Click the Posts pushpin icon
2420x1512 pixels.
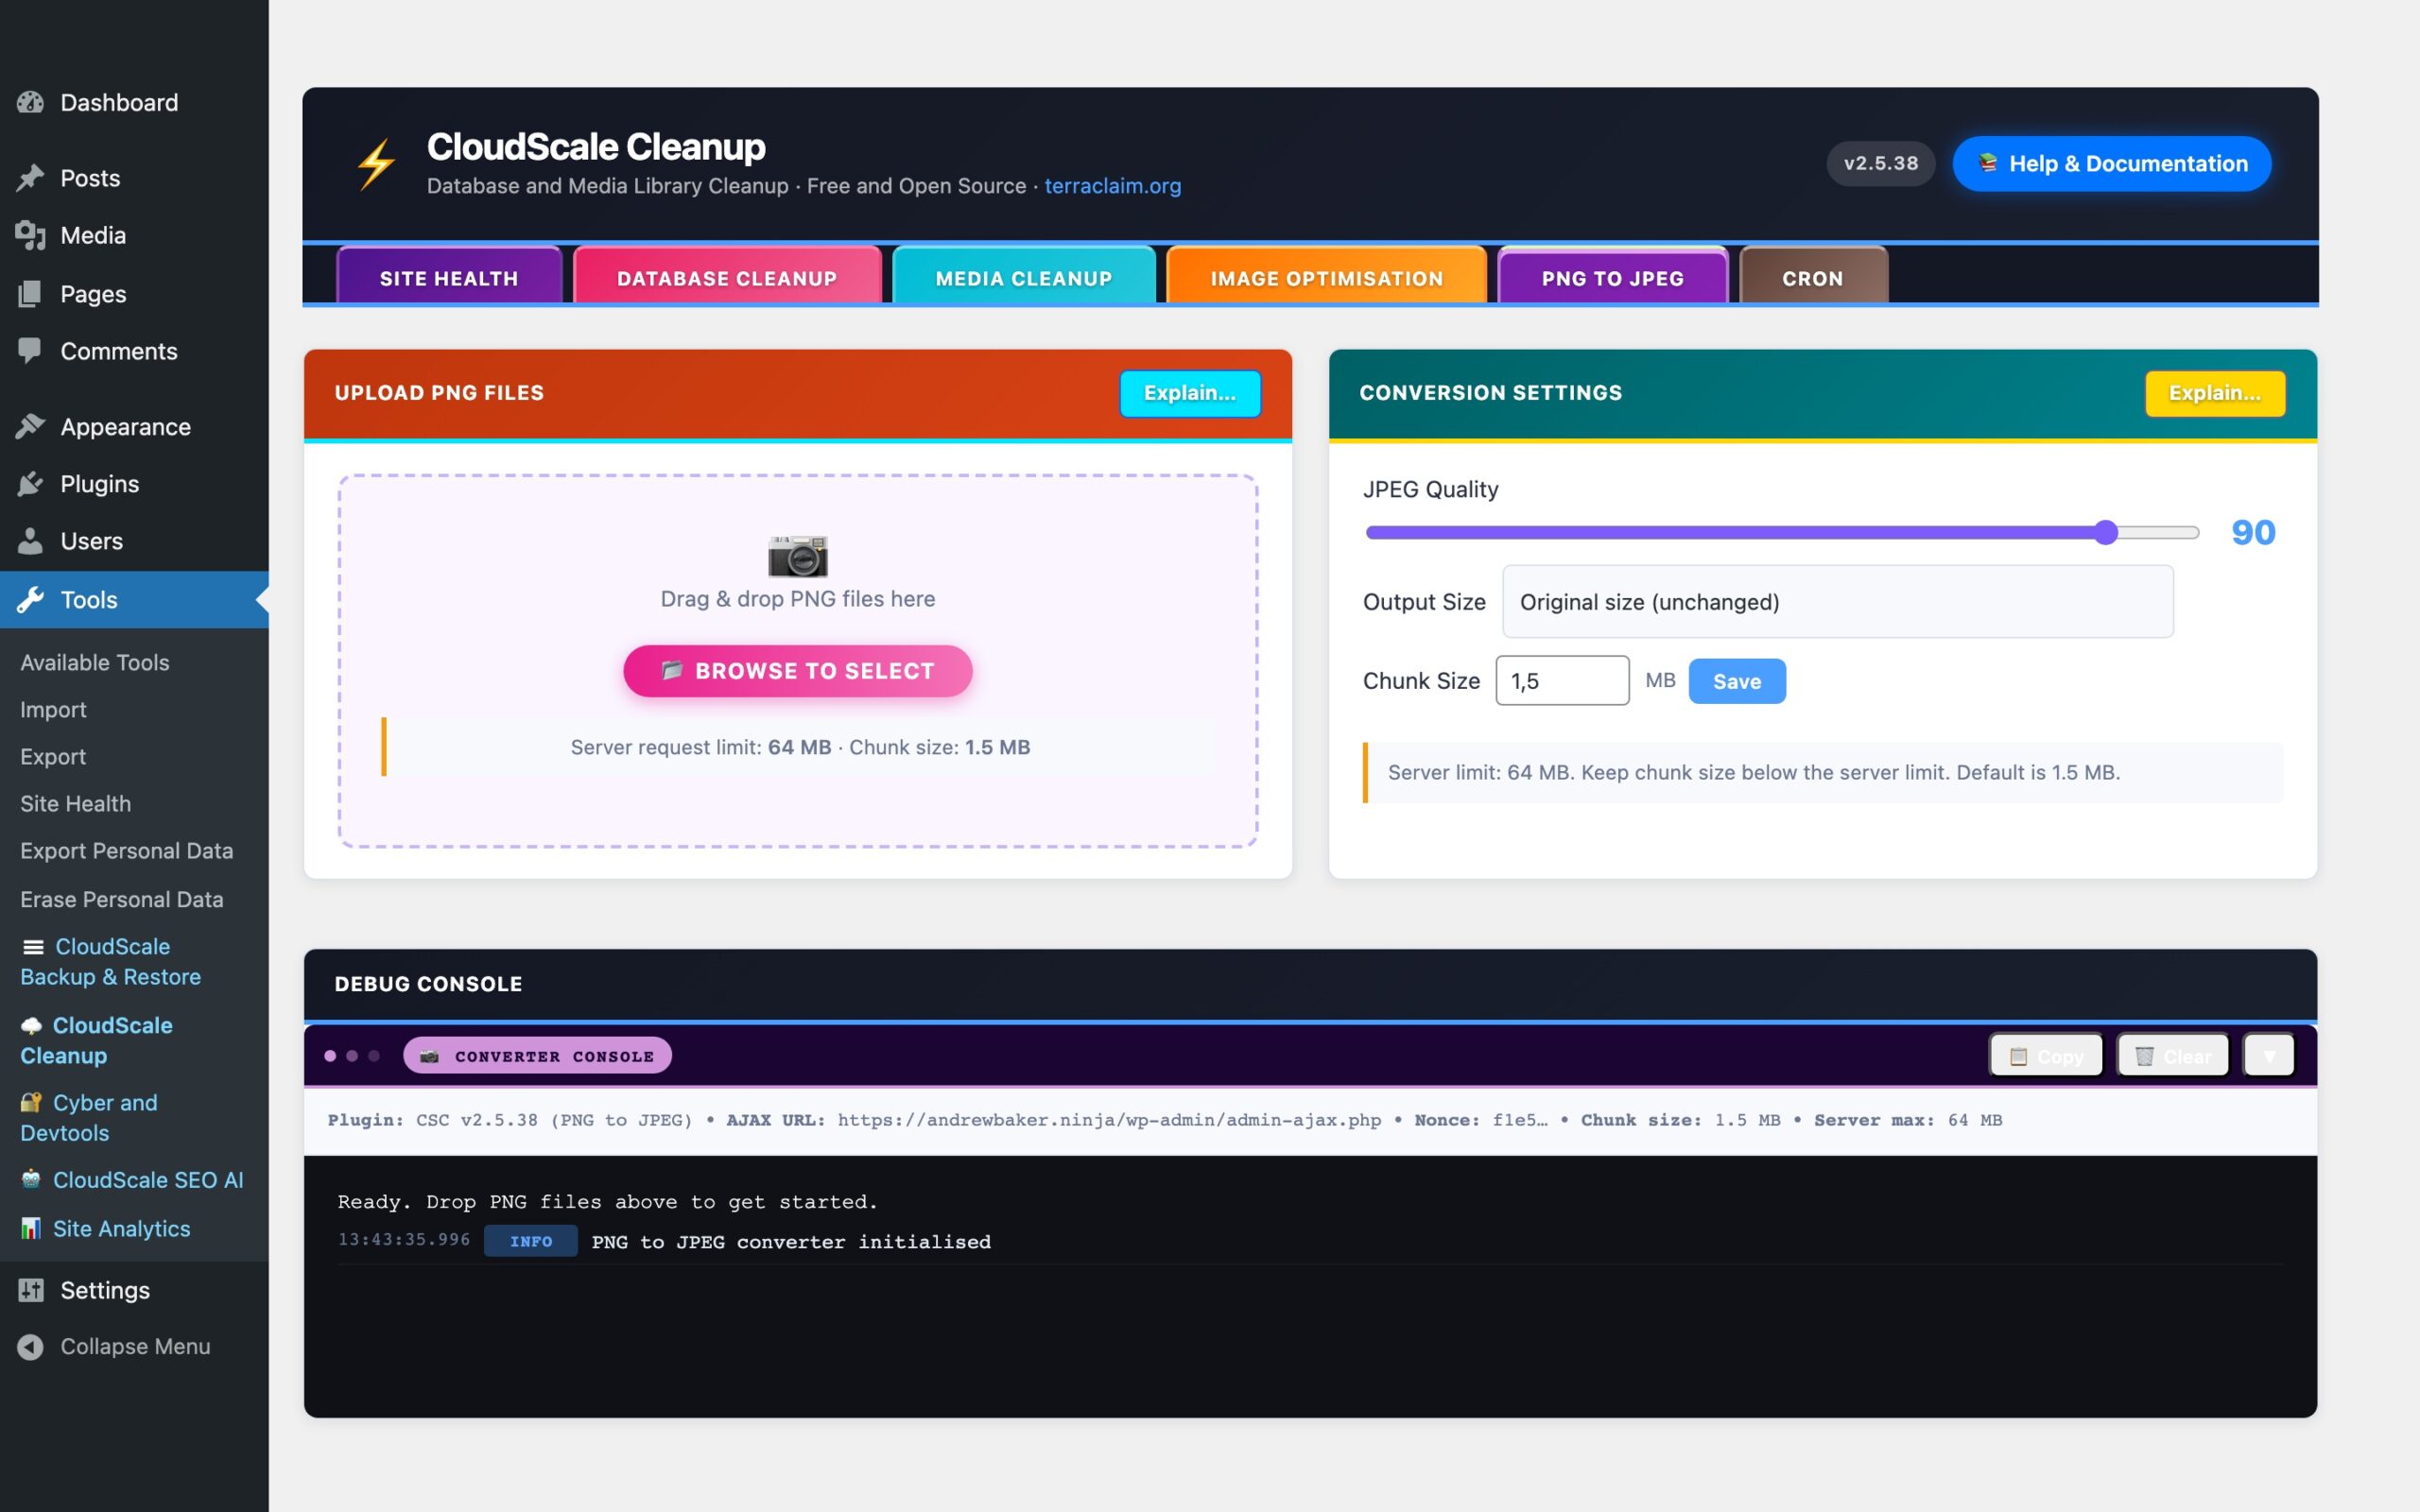click(x=30, y=177)
